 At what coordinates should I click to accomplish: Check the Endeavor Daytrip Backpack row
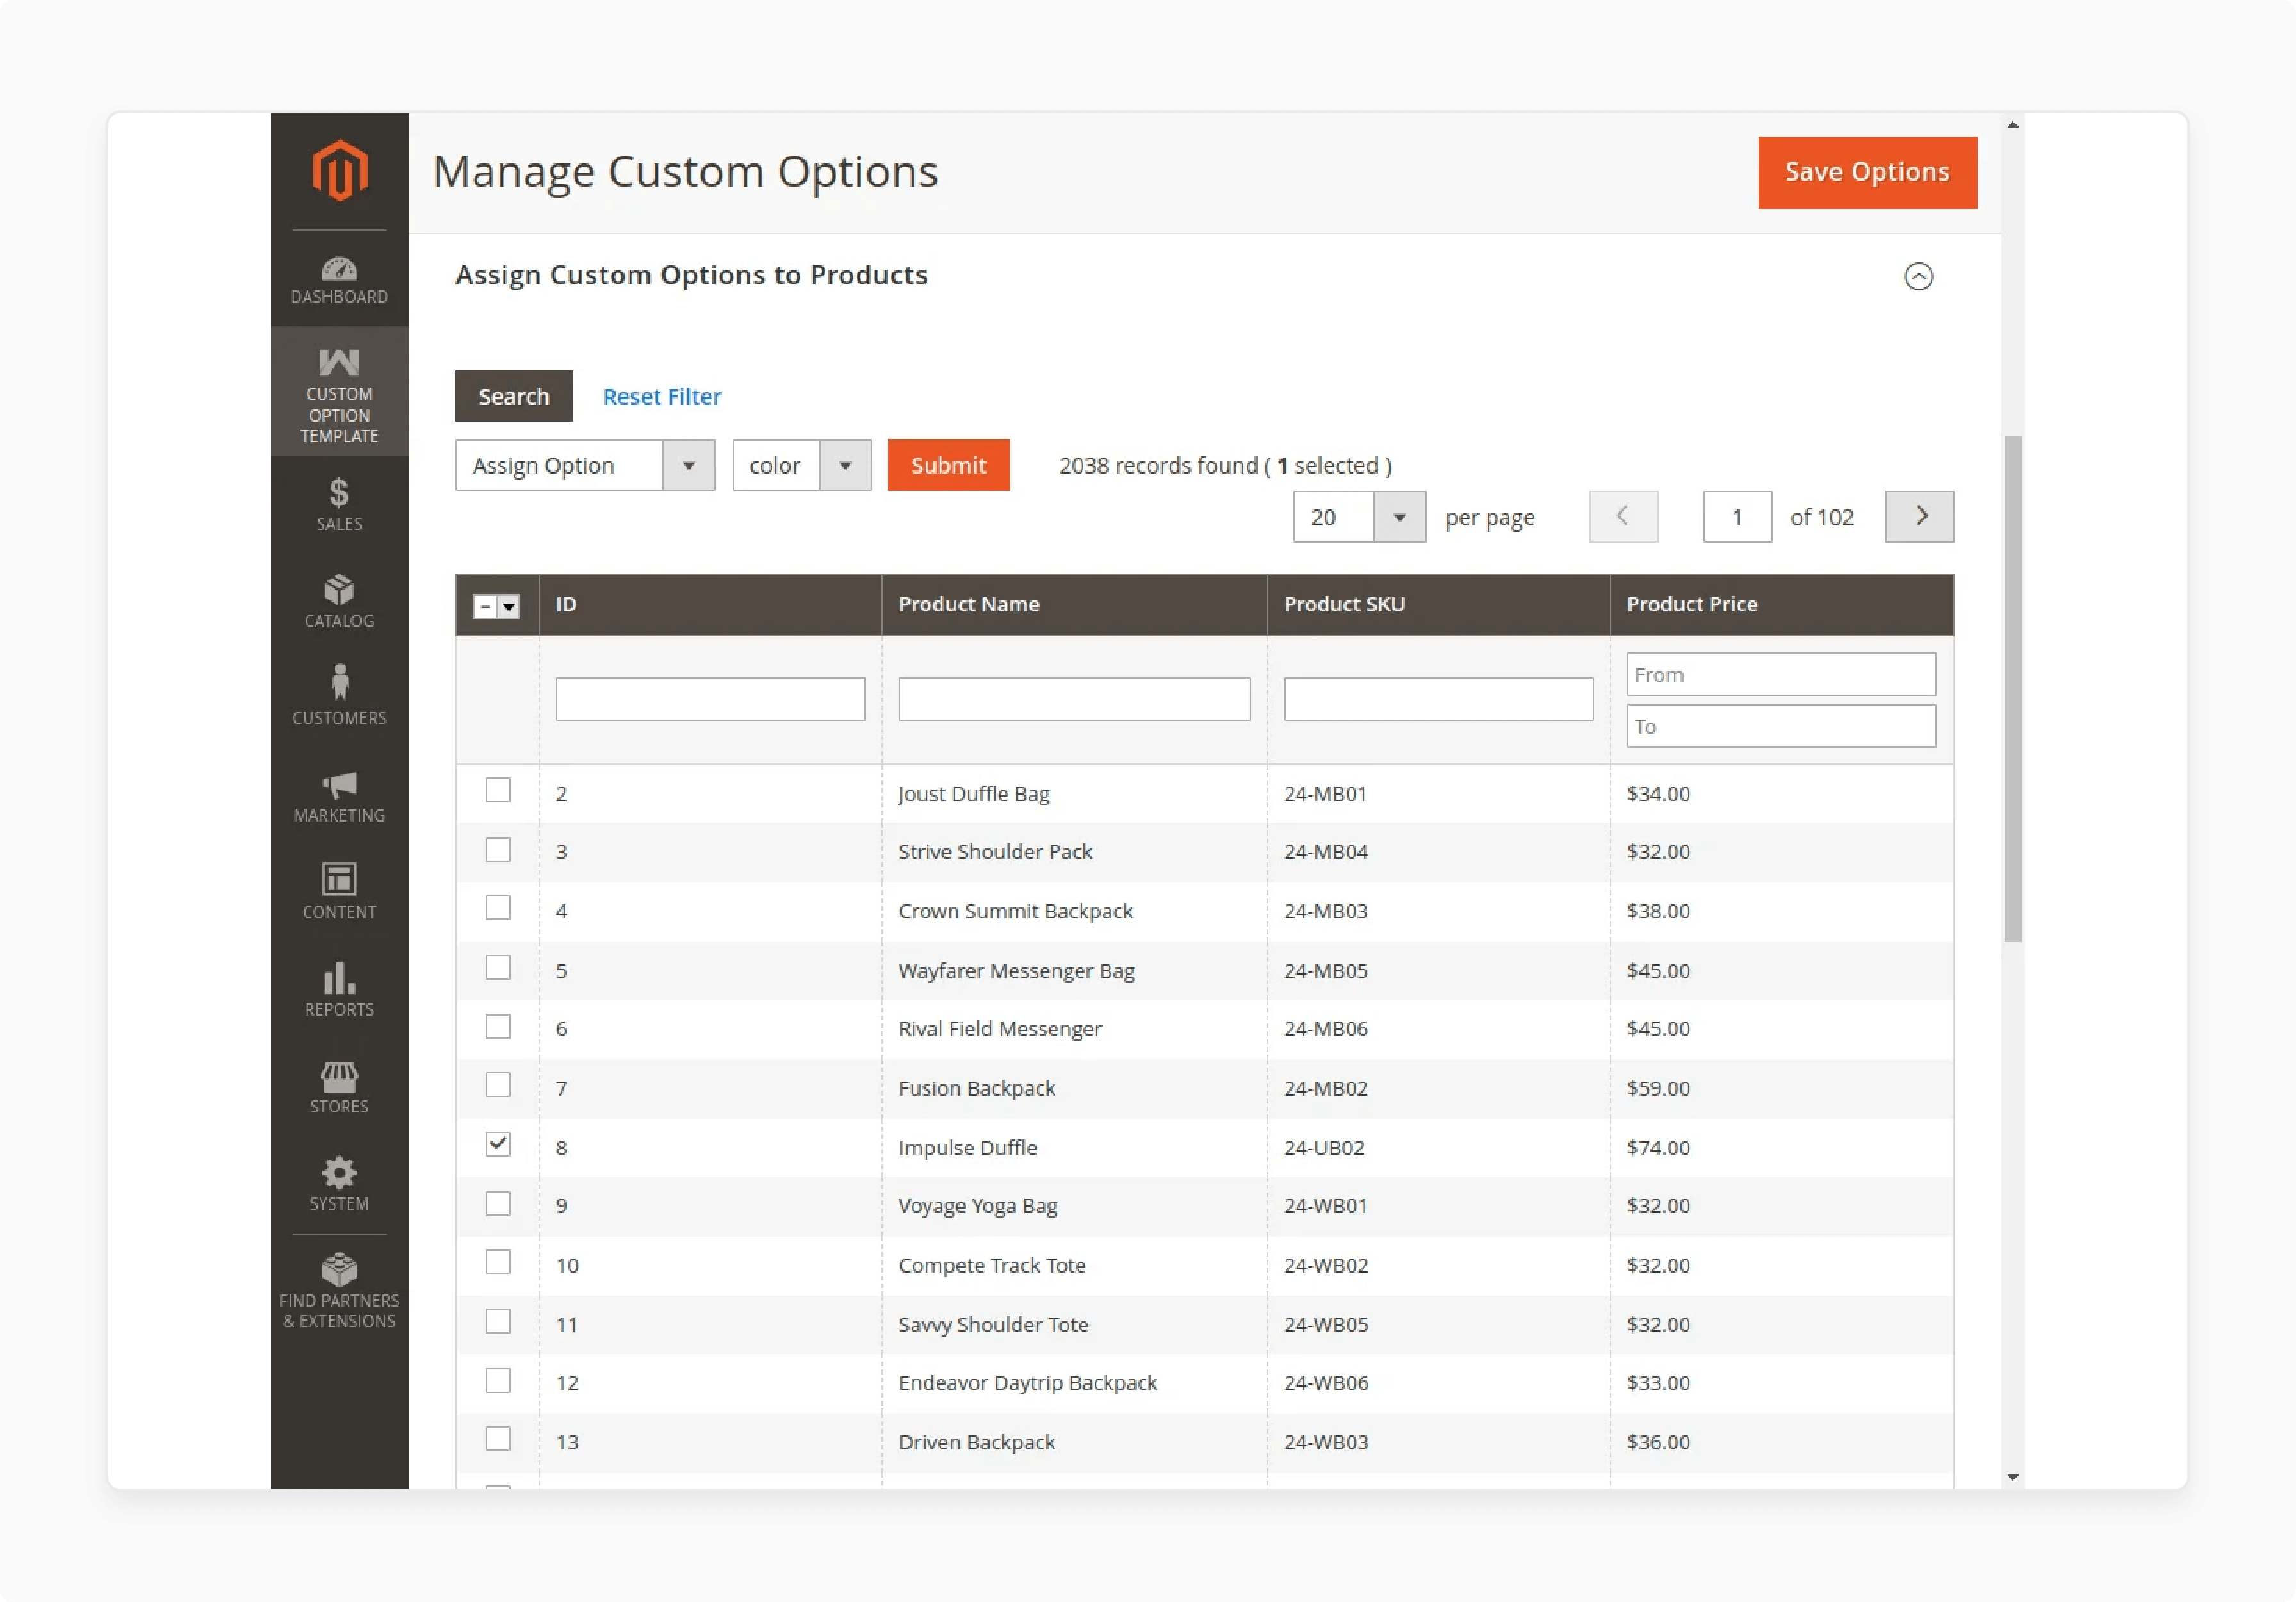click(x=498, y=1381)
